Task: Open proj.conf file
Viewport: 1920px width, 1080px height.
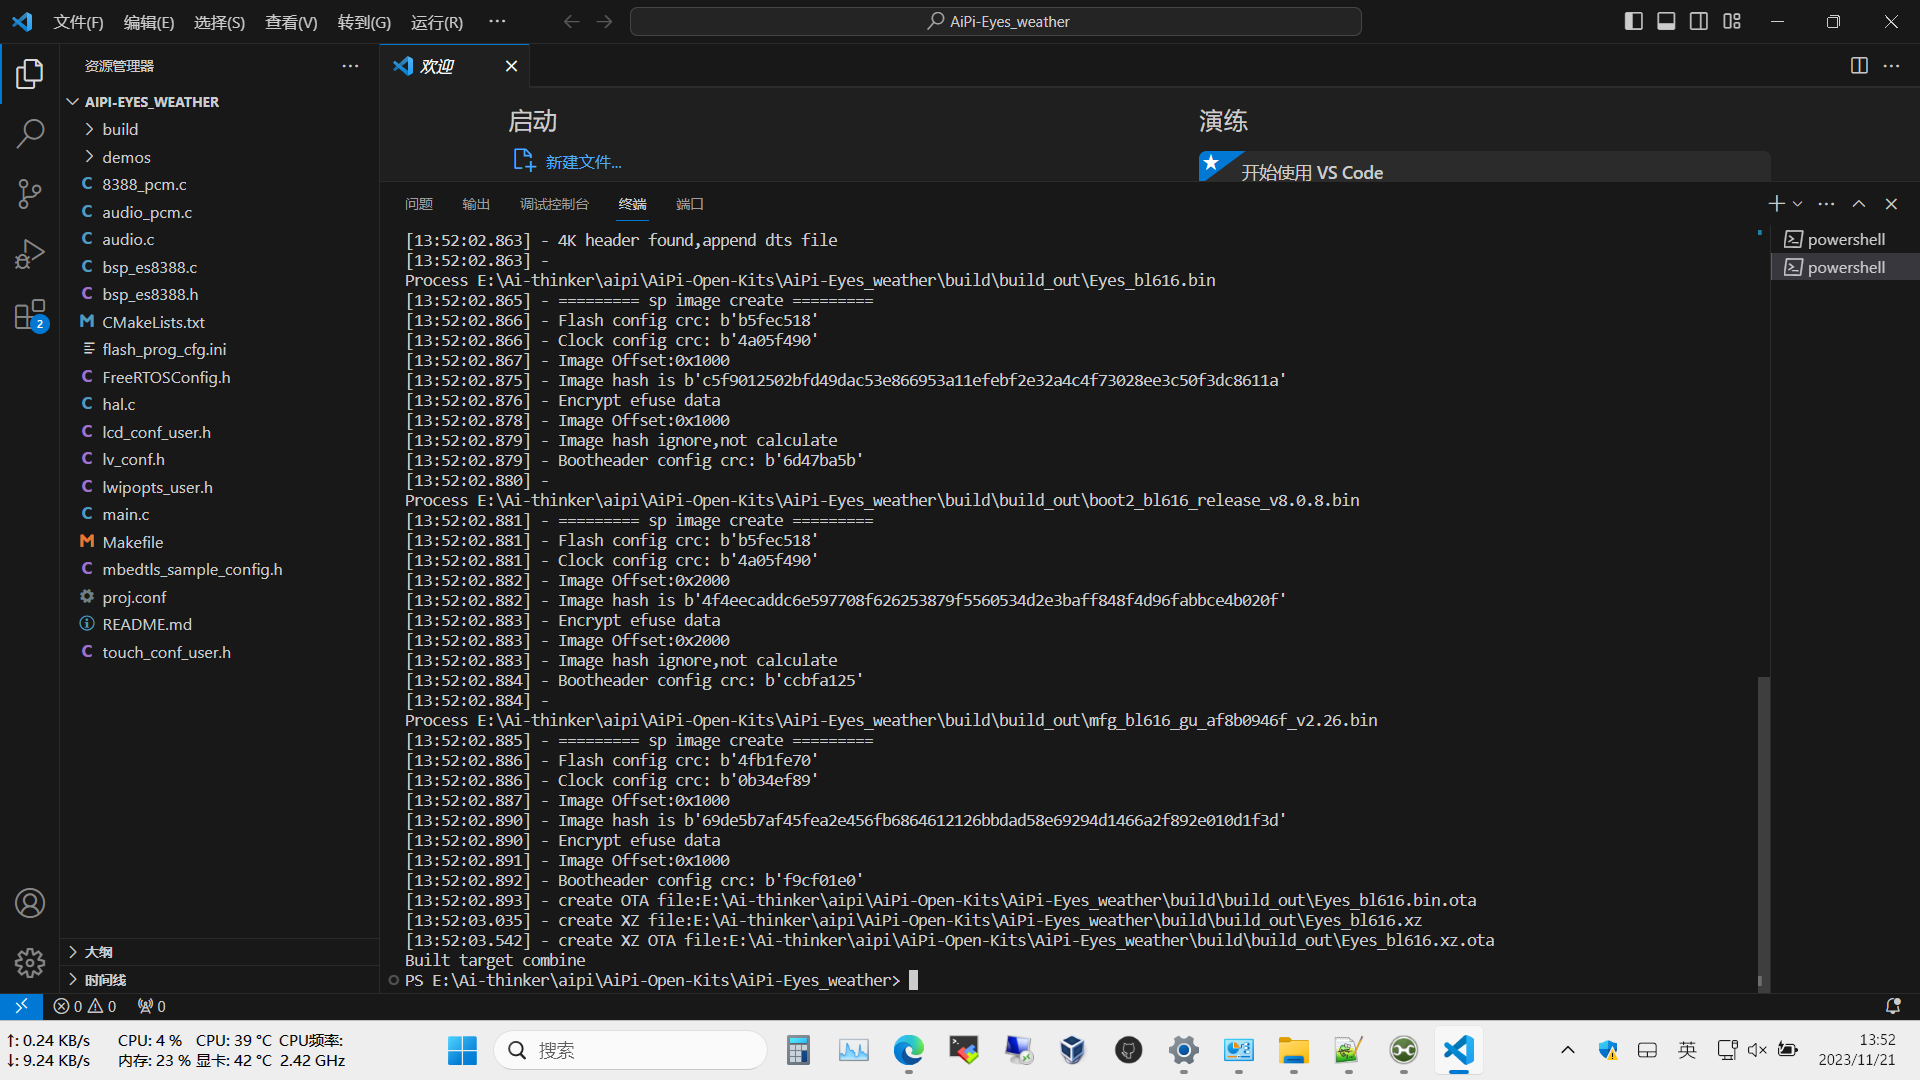Action: click(219, 597)
